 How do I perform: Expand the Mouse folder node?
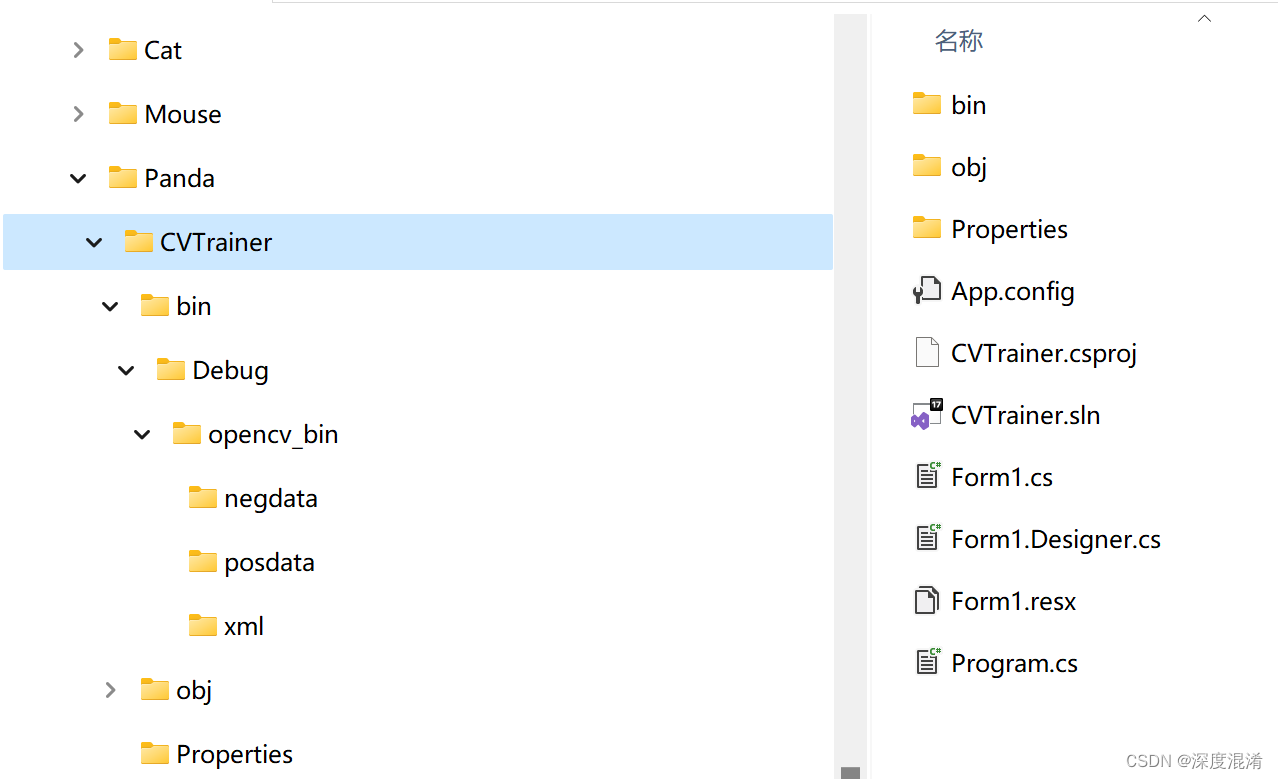tap(79, 114)
